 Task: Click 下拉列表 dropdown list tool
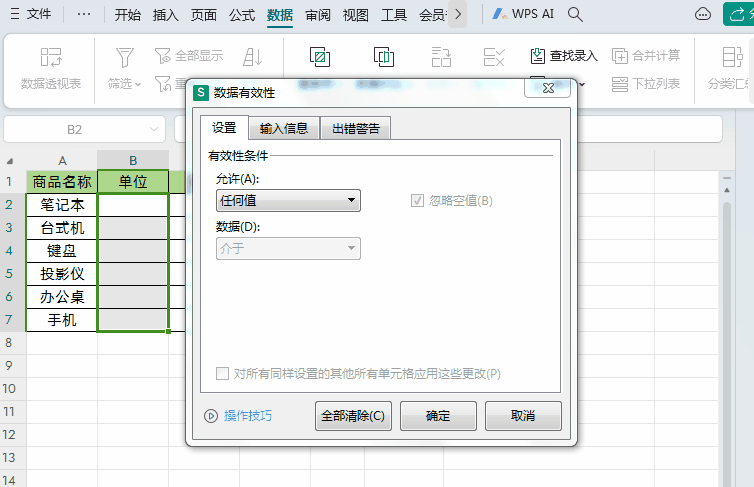pos(646,84)
